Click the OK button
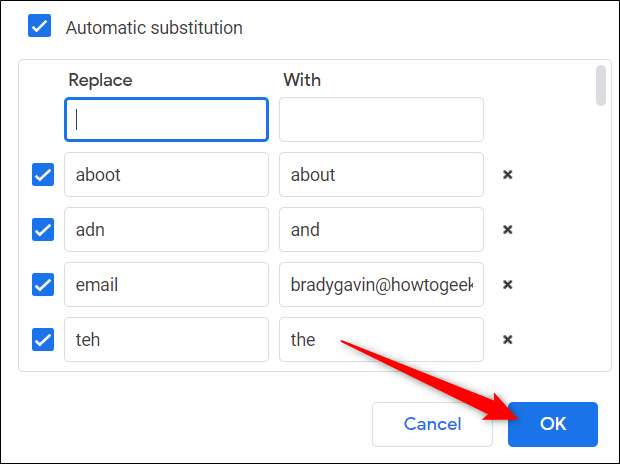This screenshot has height=464, width=620. pos(552,424)
